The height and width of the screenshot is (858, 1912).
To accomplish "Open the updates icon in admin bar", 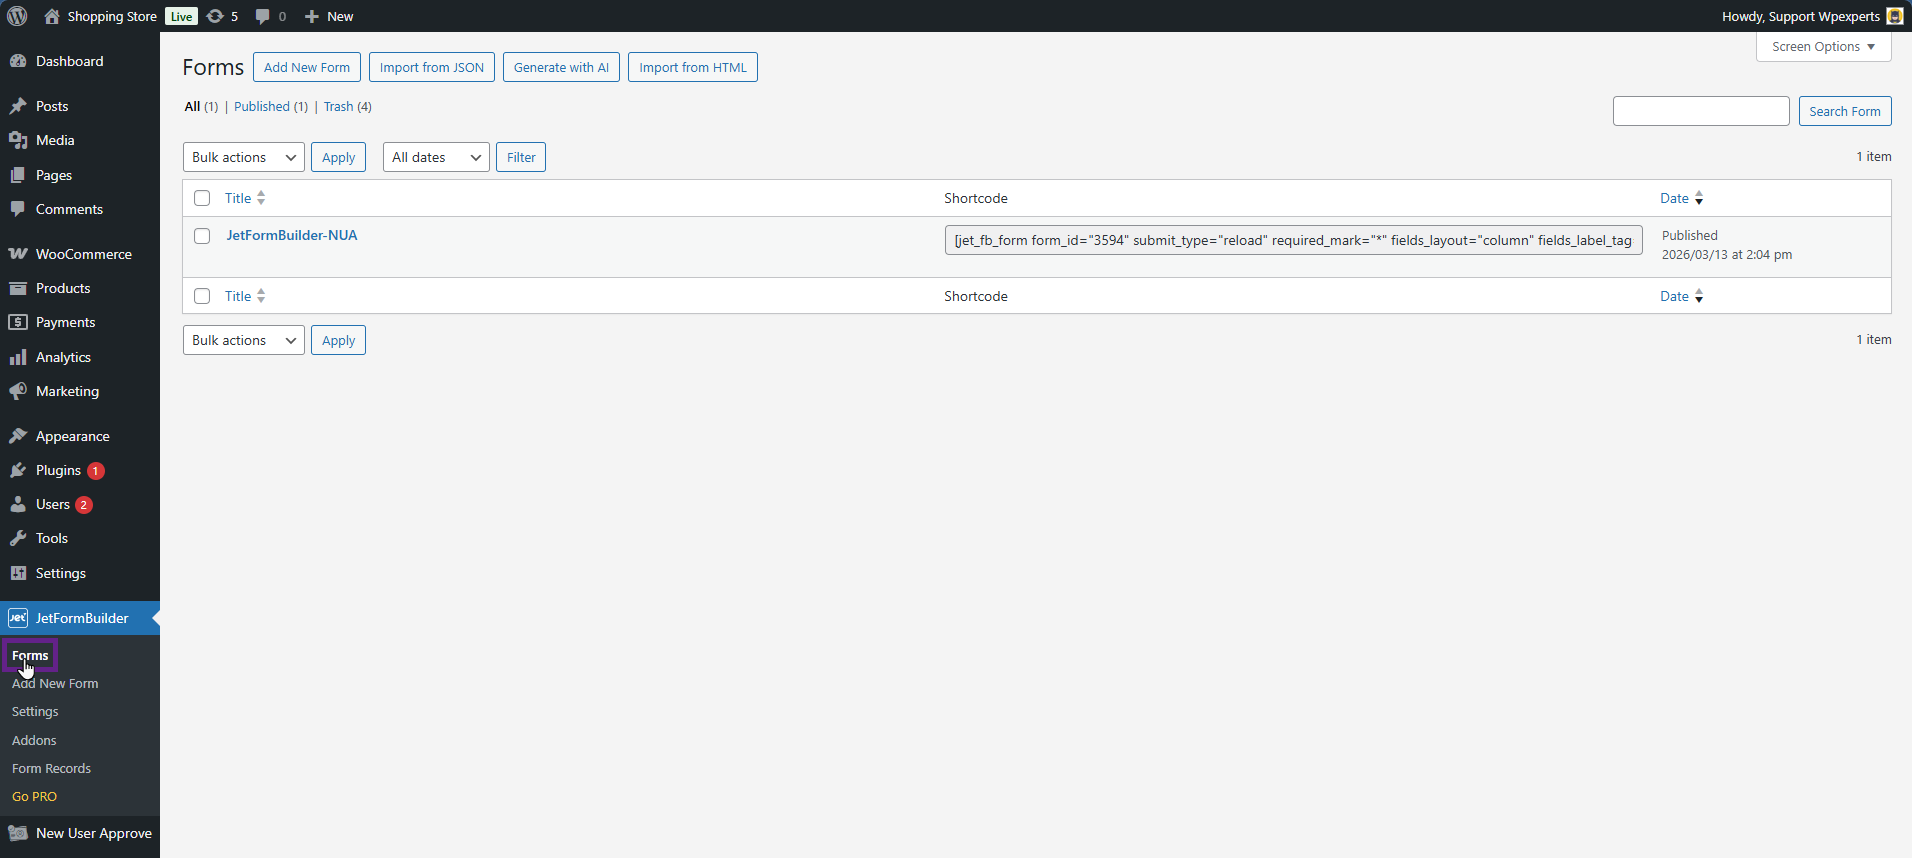I will pyautogui.click(x=215, y=16).
